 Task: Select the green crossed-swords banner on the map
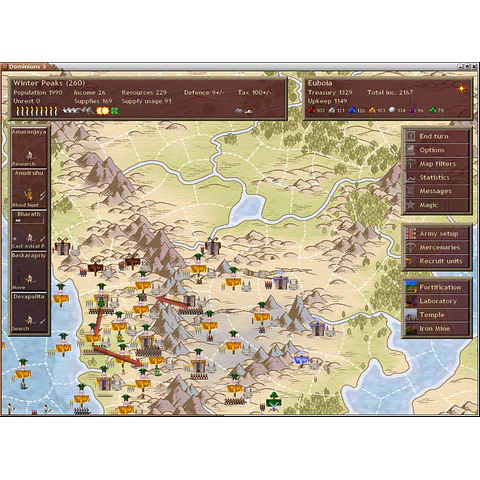click(274, 402)
